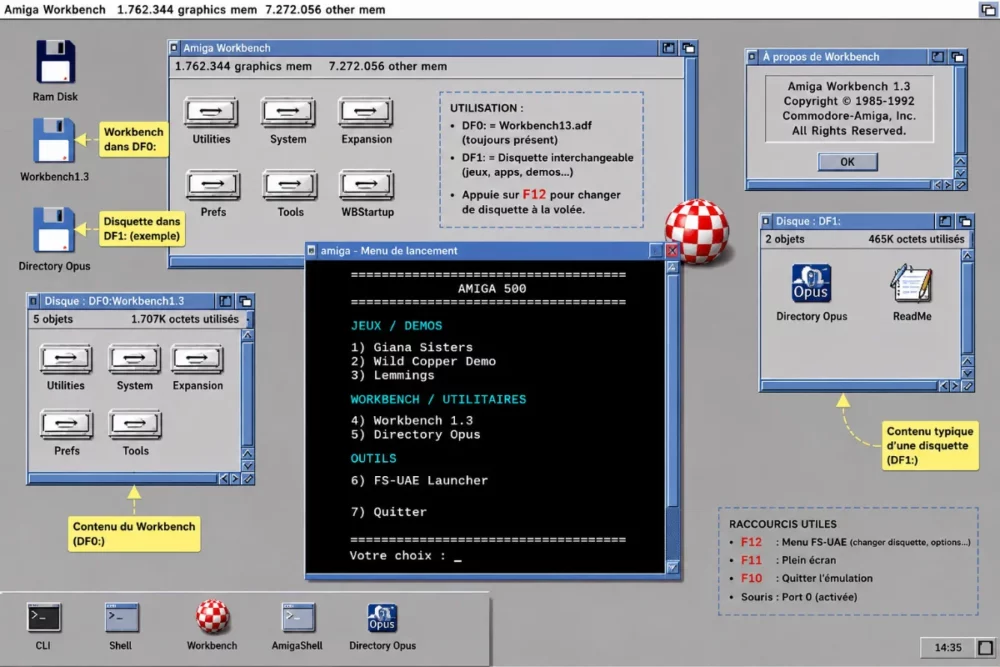1000x667 pixels.
Task: Click 'WORKBENCH / UTILITAIRES' heading in launcher
Action: (x=438, y=399)
